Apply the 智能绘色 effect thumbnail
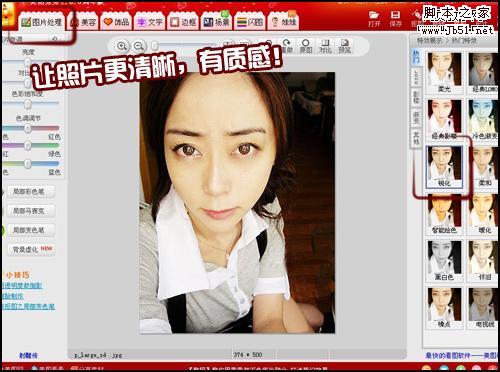The width and height of the screenshot is (500, 372). pyautogui.click(x=444, y=214)
